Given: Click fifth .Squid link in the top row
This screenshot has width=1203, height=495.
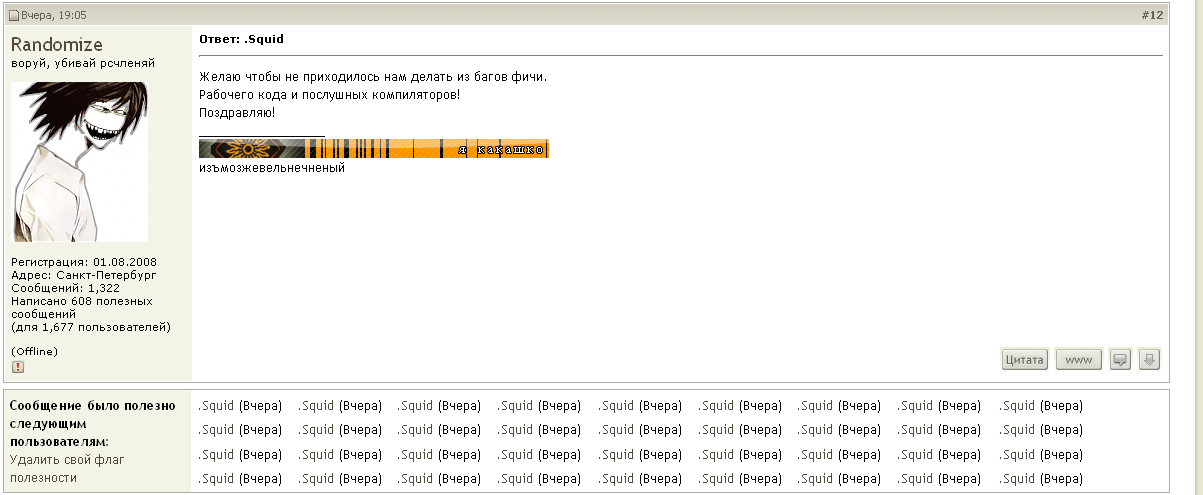Looking at the screenshot, I should point(616,406).
